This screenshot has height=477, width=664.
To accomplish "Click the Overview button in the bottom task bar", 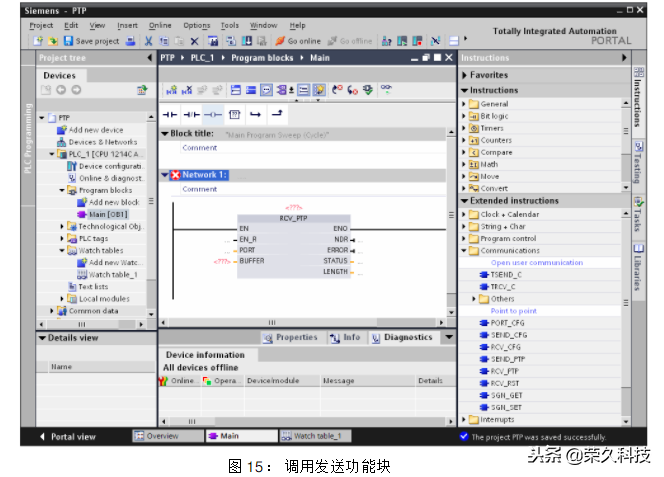I will pyautogui.click(x=168, y=436).
